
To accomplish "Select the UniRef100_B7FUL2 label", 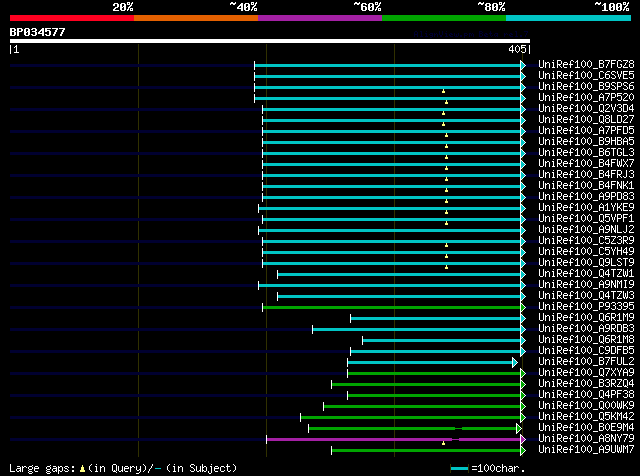I will (x=586, y=362).
